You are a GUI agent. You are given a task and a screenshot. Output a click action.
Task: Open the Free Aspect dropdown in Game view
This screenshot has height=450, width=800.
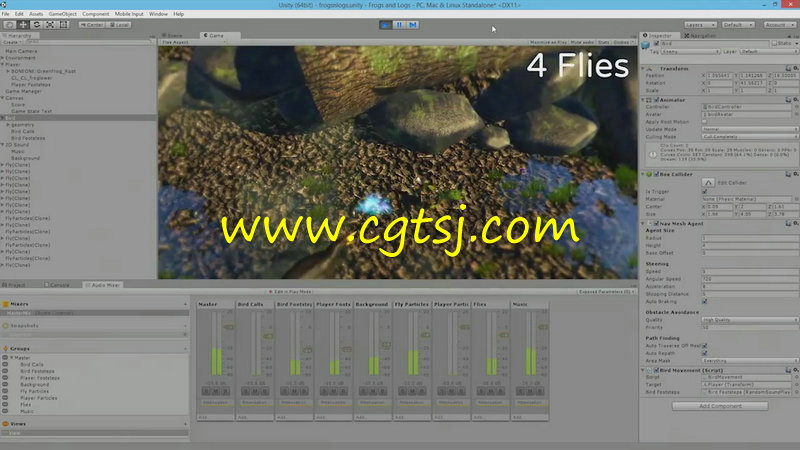click(x=193, y=42)
